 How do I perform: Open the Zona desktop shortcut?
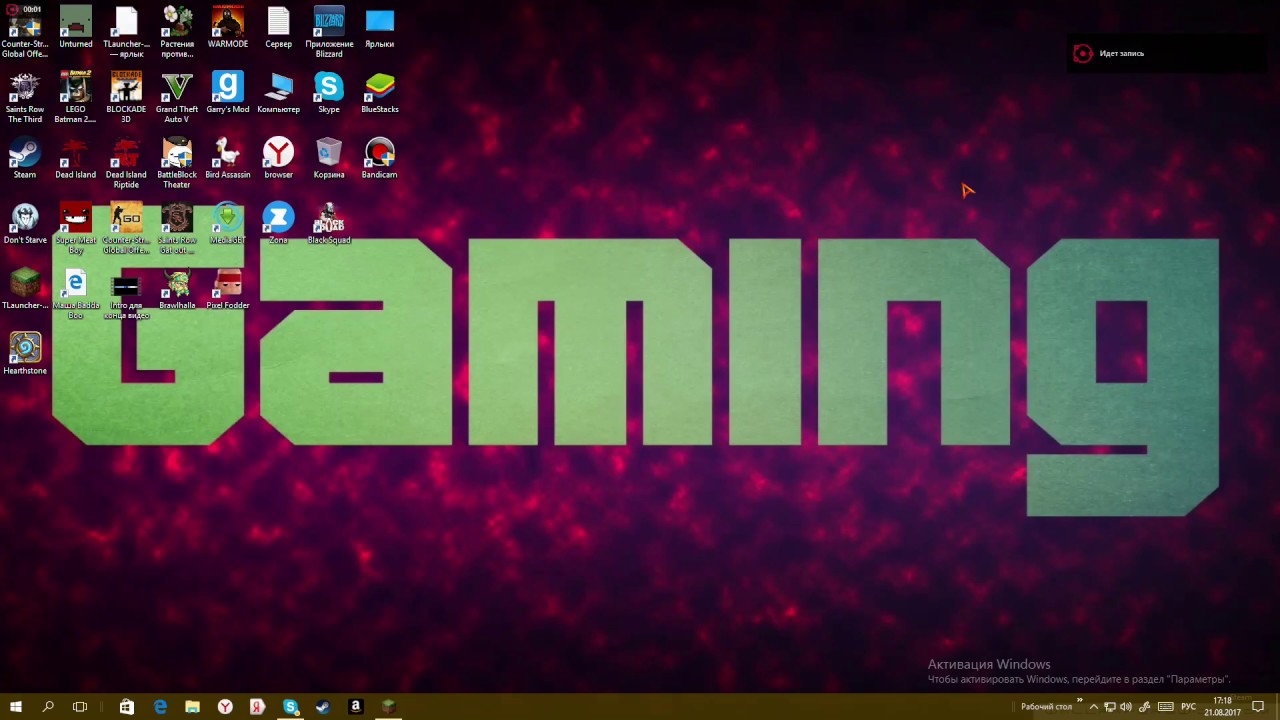pos(278,223)
